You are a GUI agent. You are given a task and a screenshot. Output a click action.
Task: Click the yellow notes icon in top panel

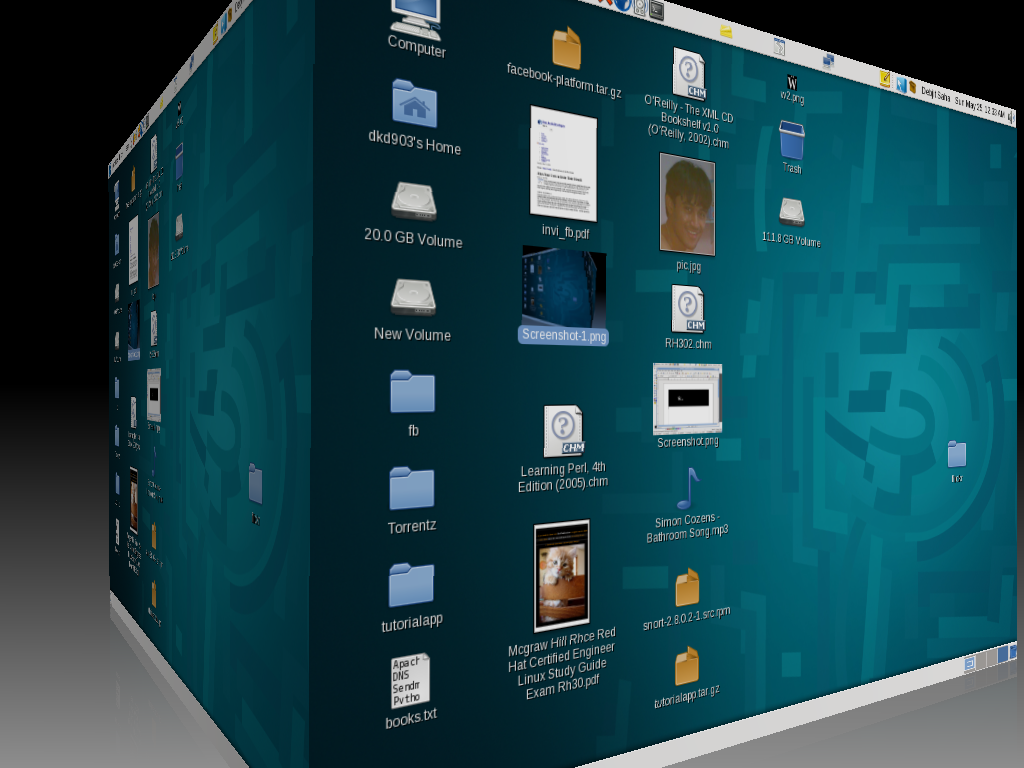pyautogui.click(x=885, y=78)
